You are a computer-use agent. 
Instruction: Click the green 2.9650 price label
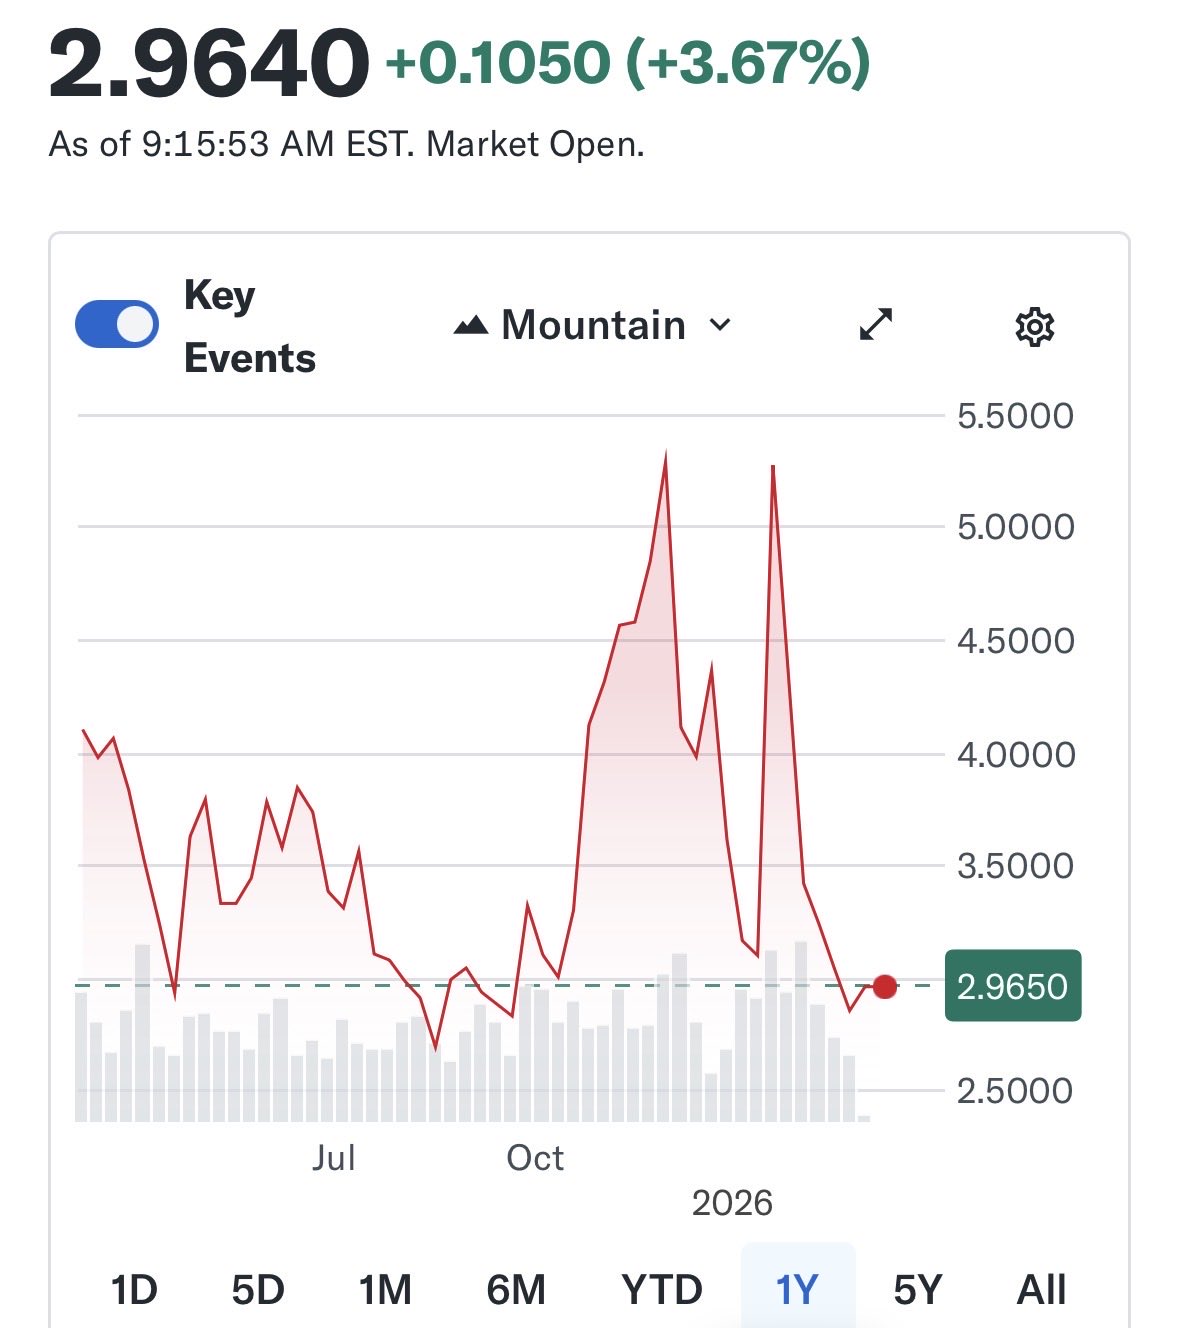coord(1012,986)
